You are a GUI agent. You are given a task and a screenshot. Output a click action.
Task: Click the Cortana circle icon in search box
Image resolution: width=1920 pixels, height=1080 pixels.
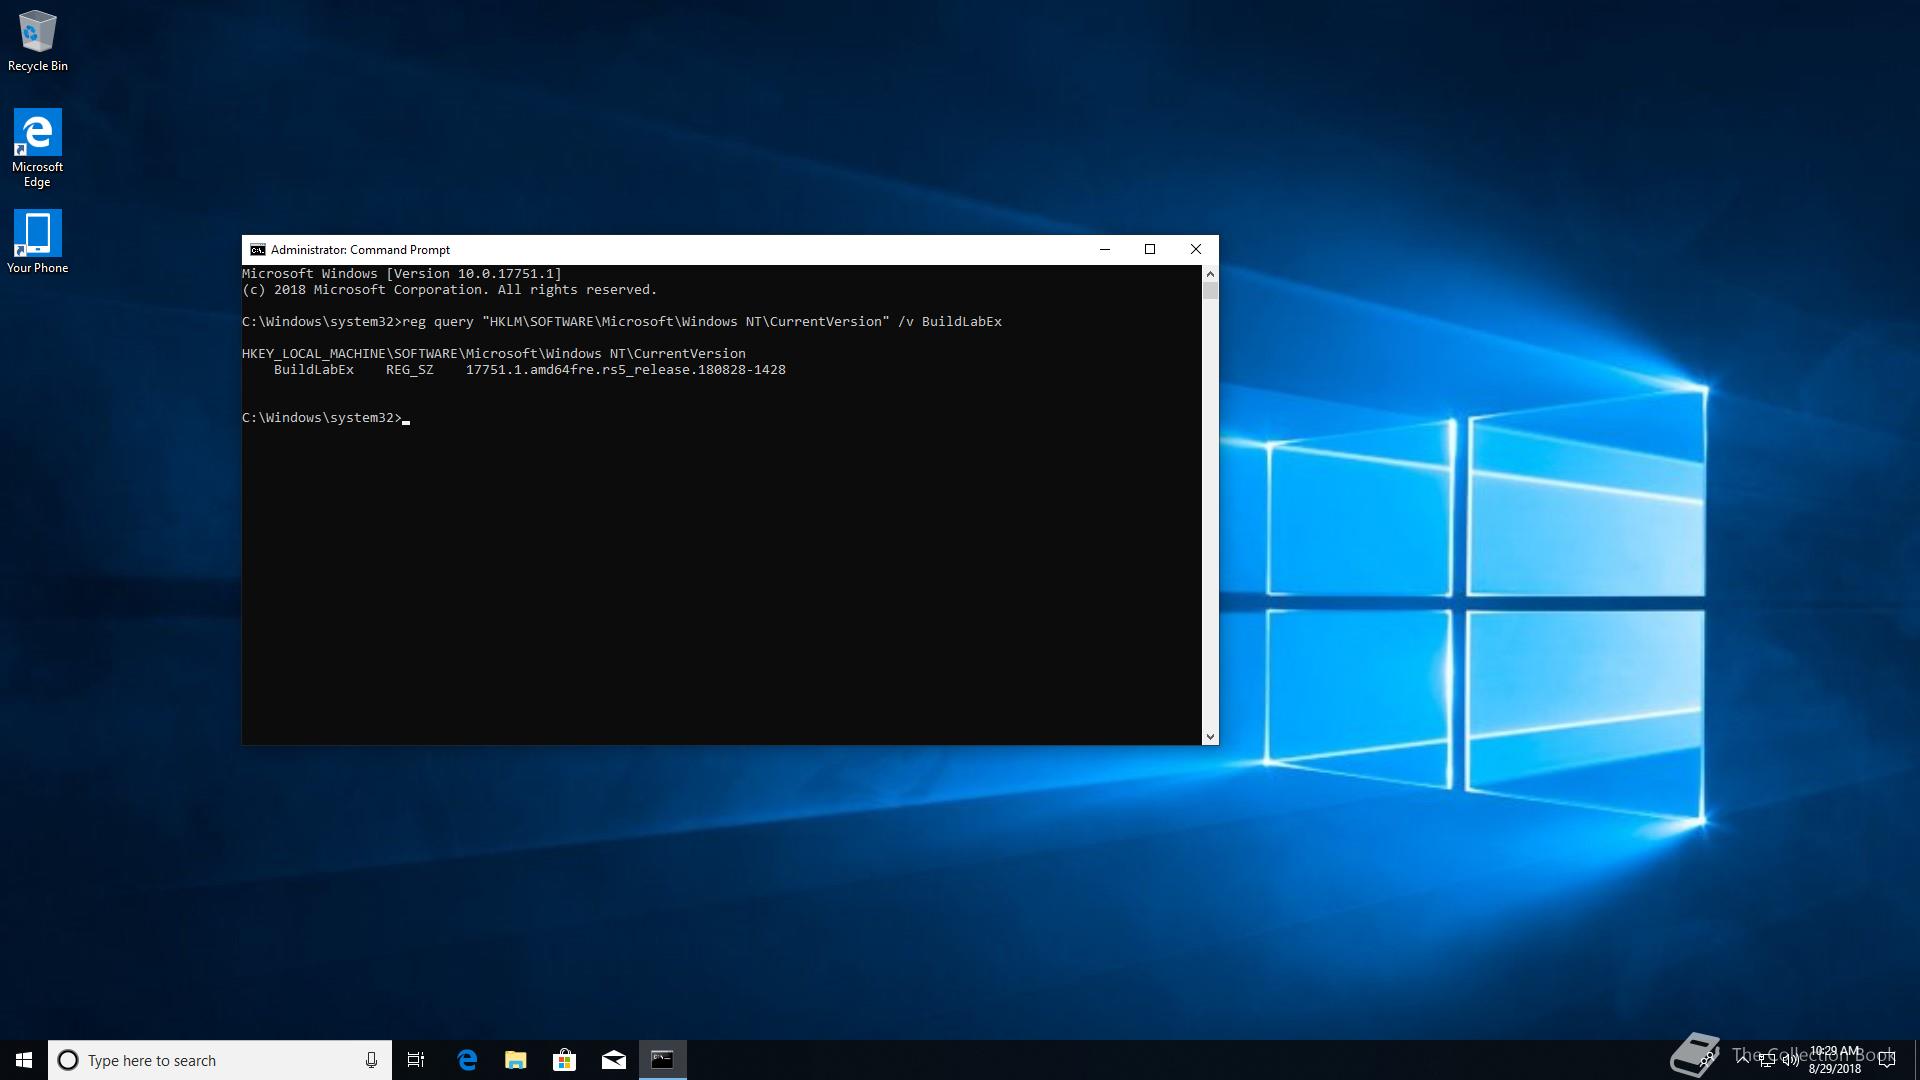pos(68,1060)
